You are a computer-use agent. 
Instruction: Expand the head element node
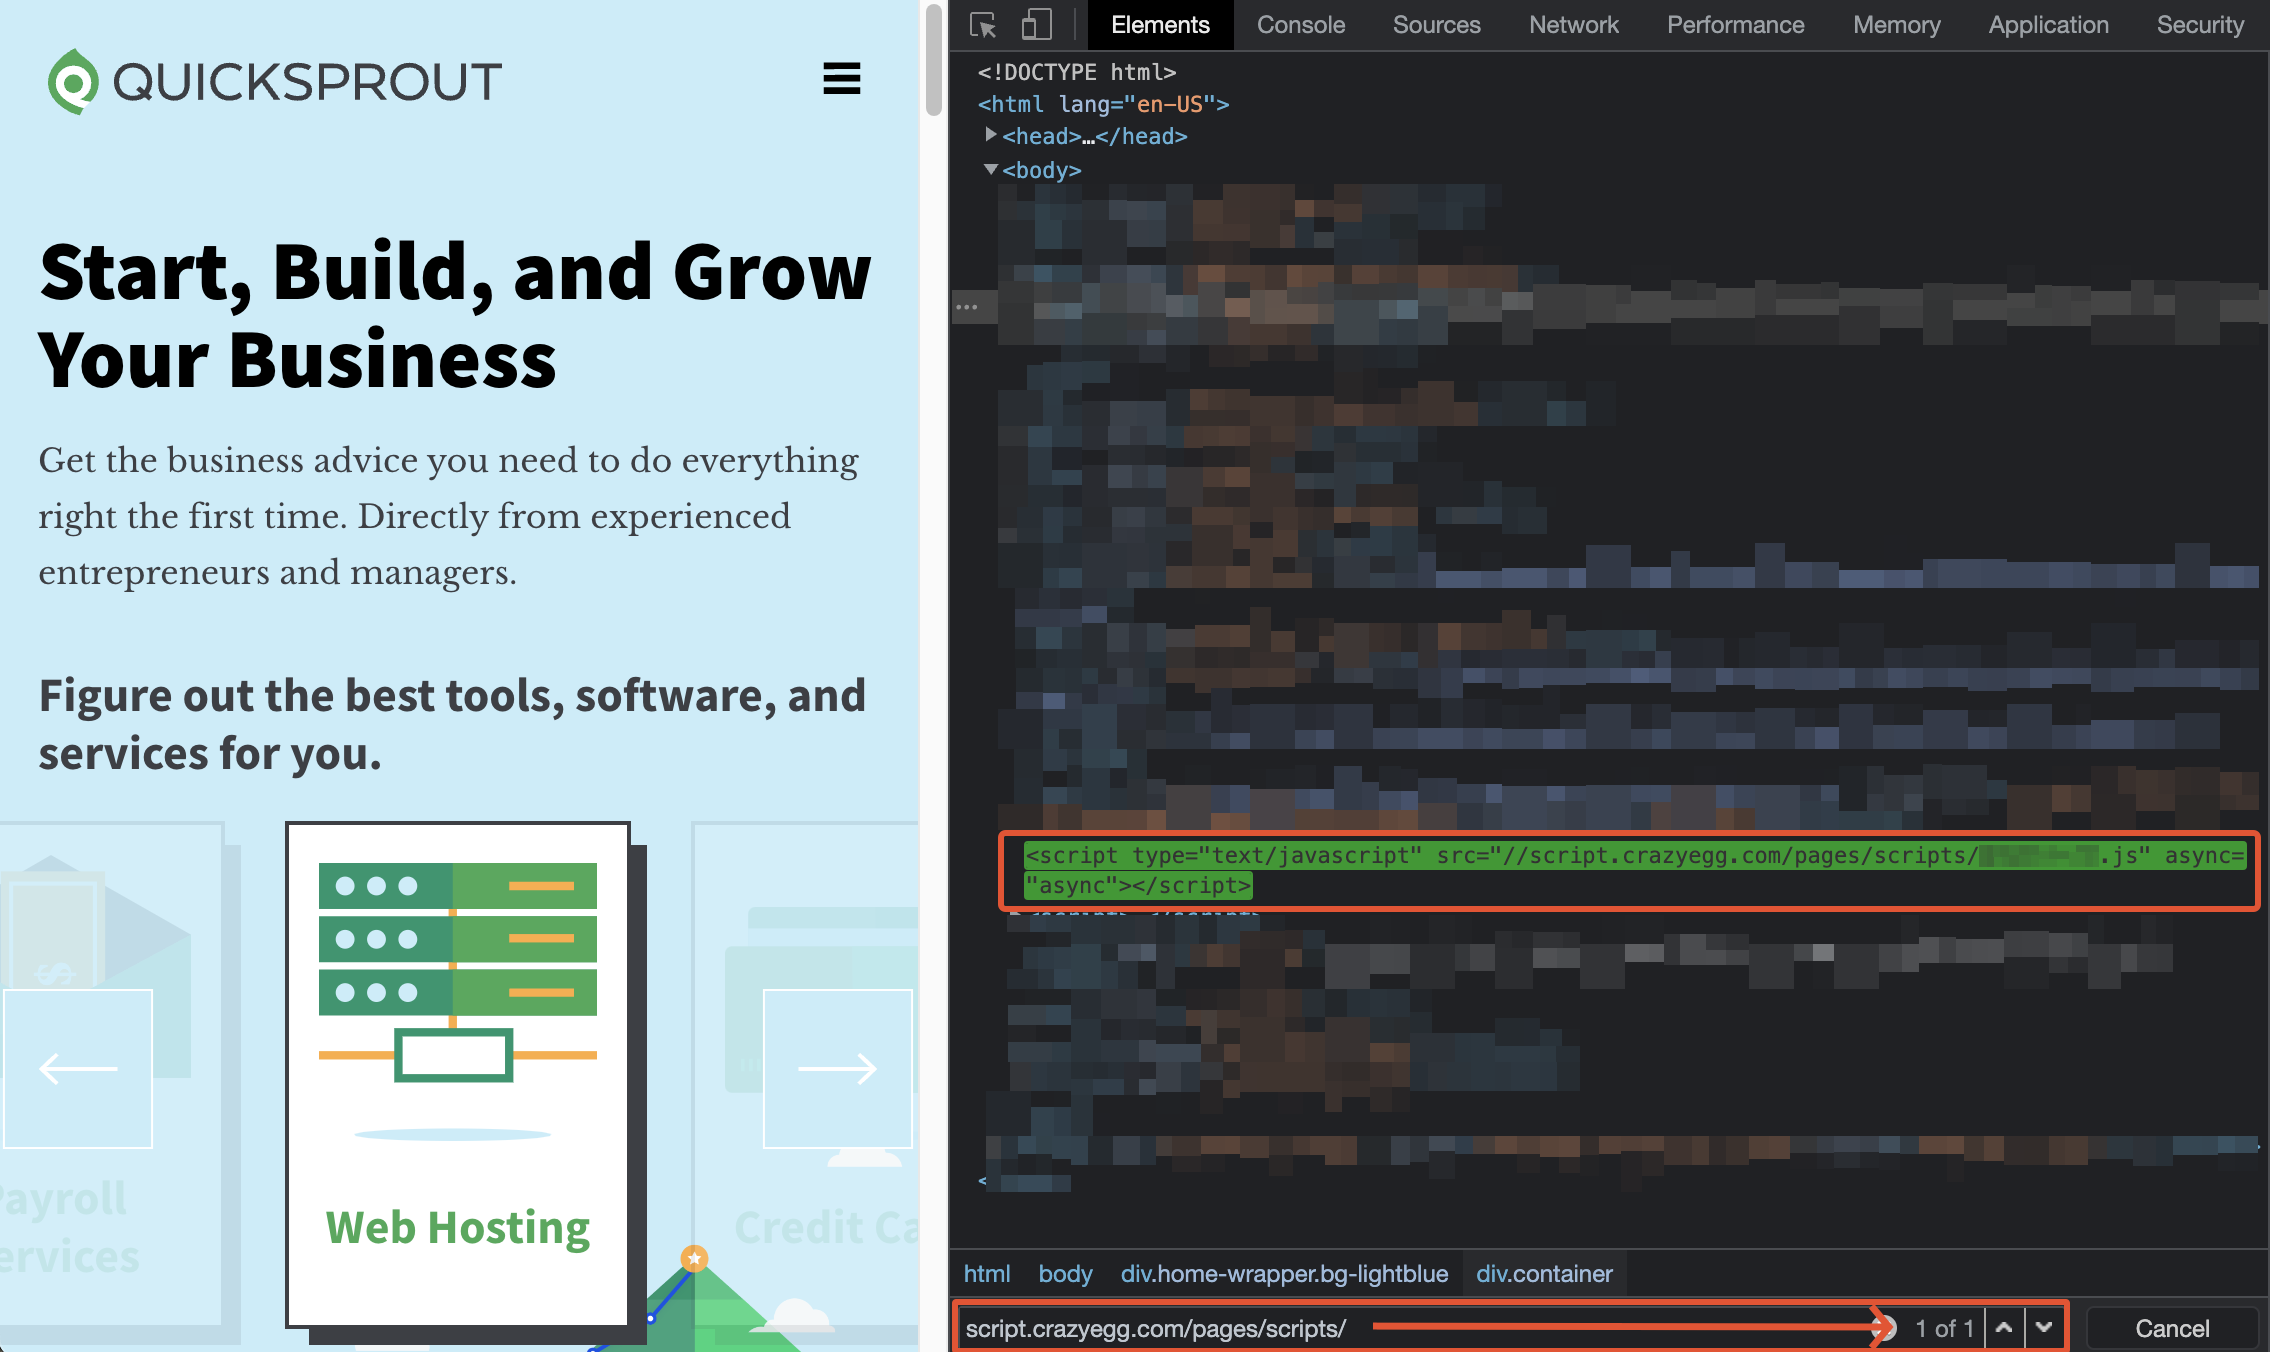tap(990, 135)
